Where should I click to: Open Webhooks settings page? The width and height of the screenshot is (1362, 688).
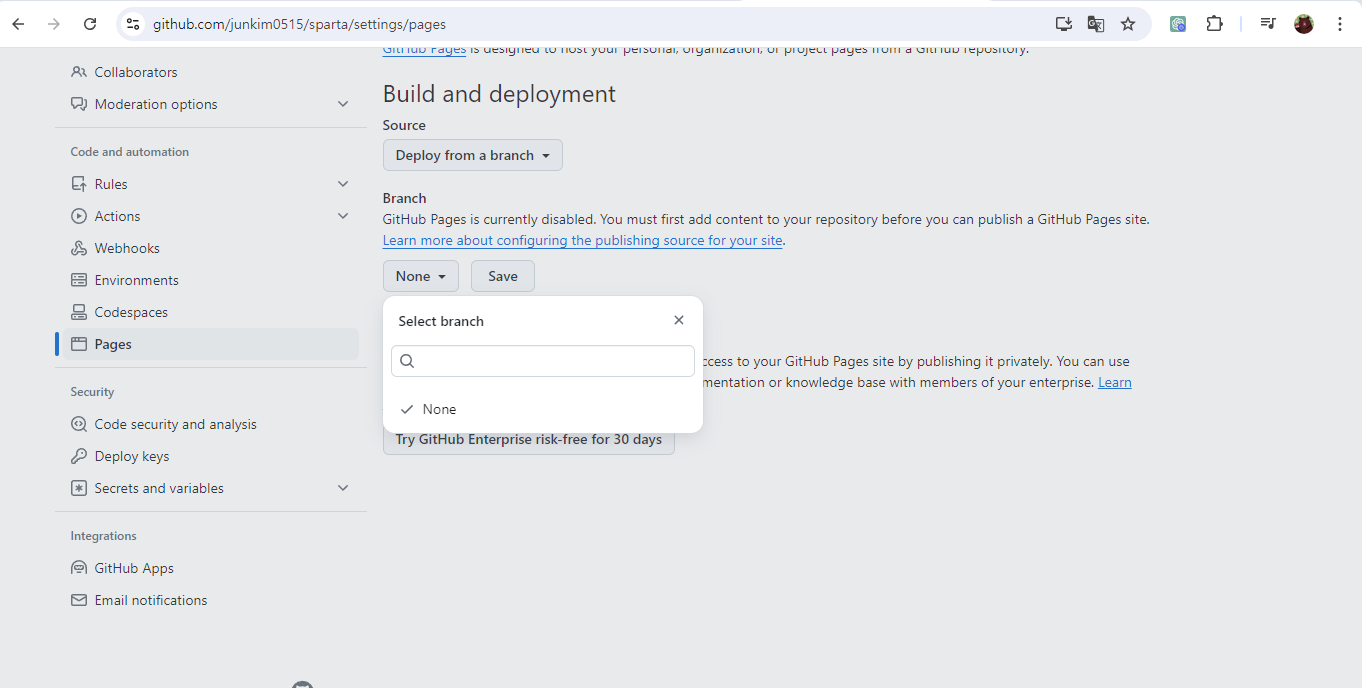tap(127, 248)
